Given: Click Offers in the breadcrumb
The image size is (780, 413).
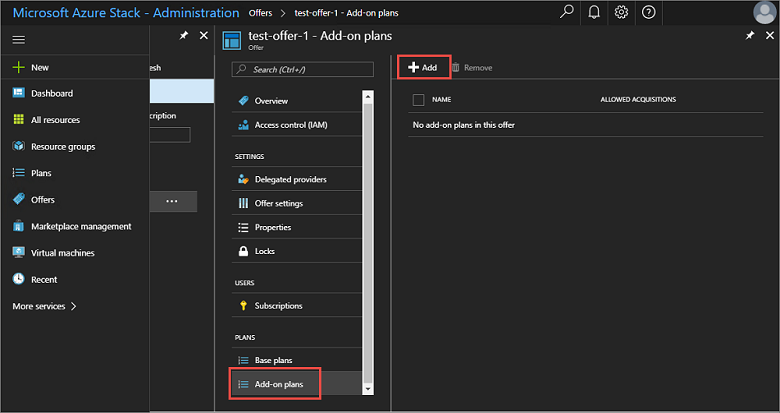Looking at the screenshot, I should (259, 12).
